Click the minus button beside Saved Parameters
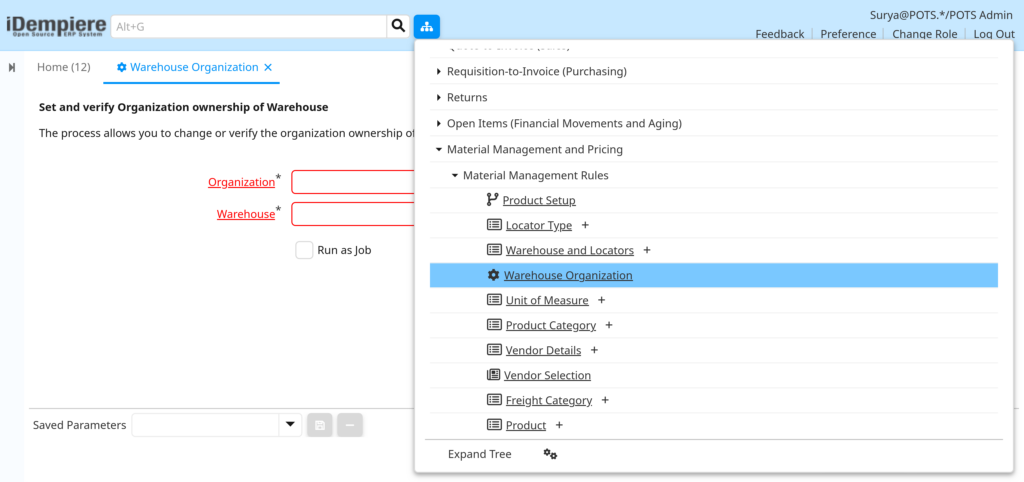 350,425
